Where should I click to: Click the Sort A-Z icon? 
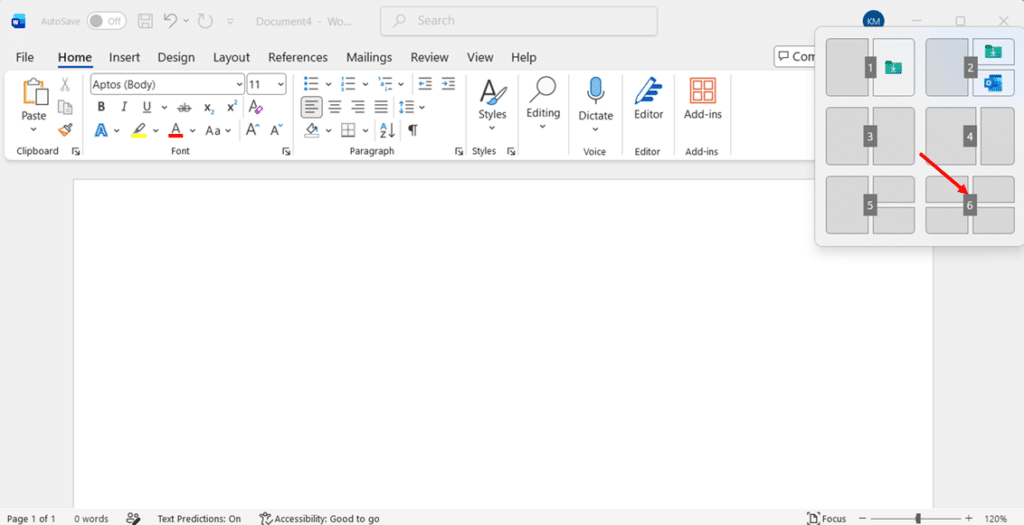[387, 130]
